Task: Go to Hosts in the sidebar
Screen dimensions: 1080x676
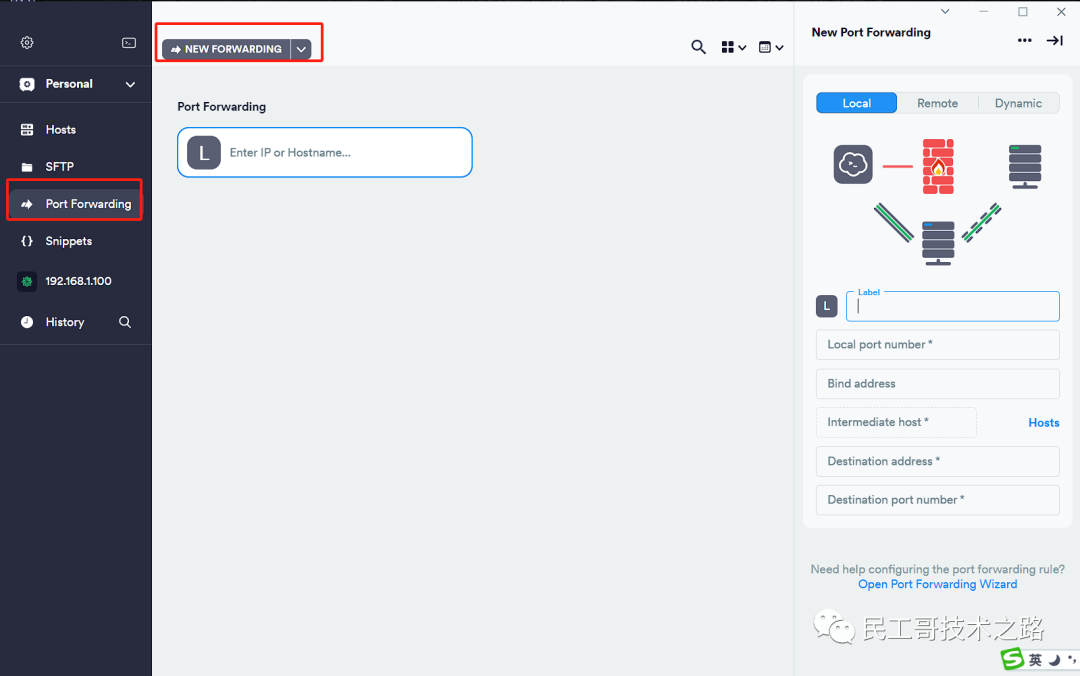Action: pos(60,130)
